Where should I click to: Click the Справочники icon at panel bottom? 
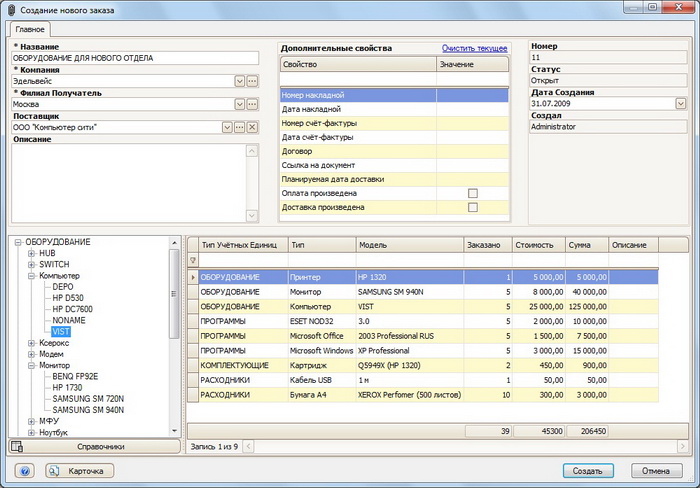pyautogui.click(x=17, y=446)
